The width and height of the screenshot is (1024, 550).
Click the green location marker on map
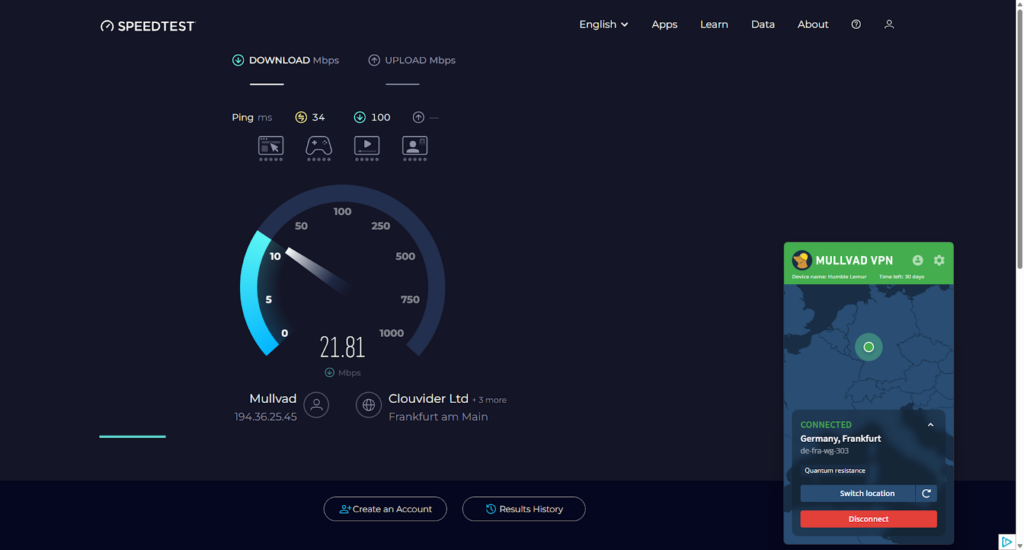click(x=869, y=347)
